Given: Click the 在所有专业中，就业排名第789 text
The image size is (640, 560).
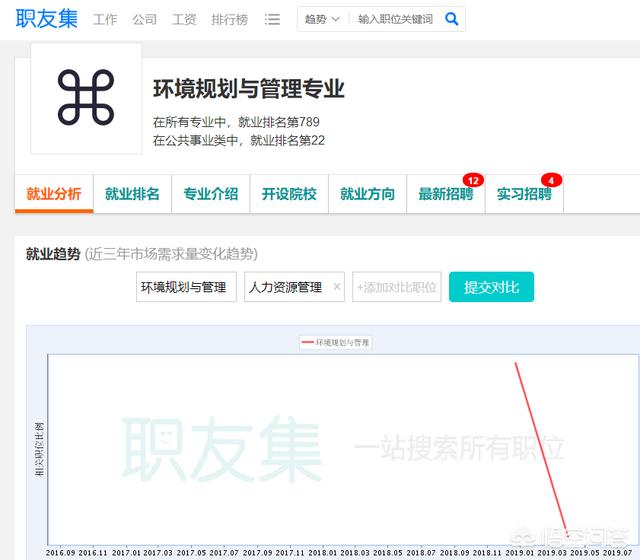Looking at the screenshot, I should pyautogui.click(x=236, y=122).
